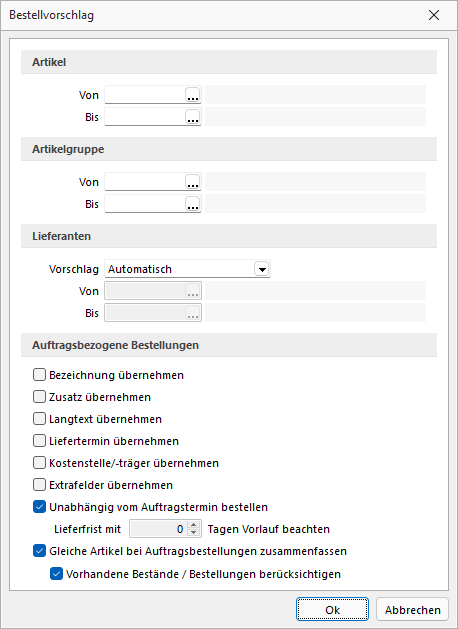Close the Bestellvorschlag dialog window
This screenshot has width=458, height=629.
tap(434, 15)
